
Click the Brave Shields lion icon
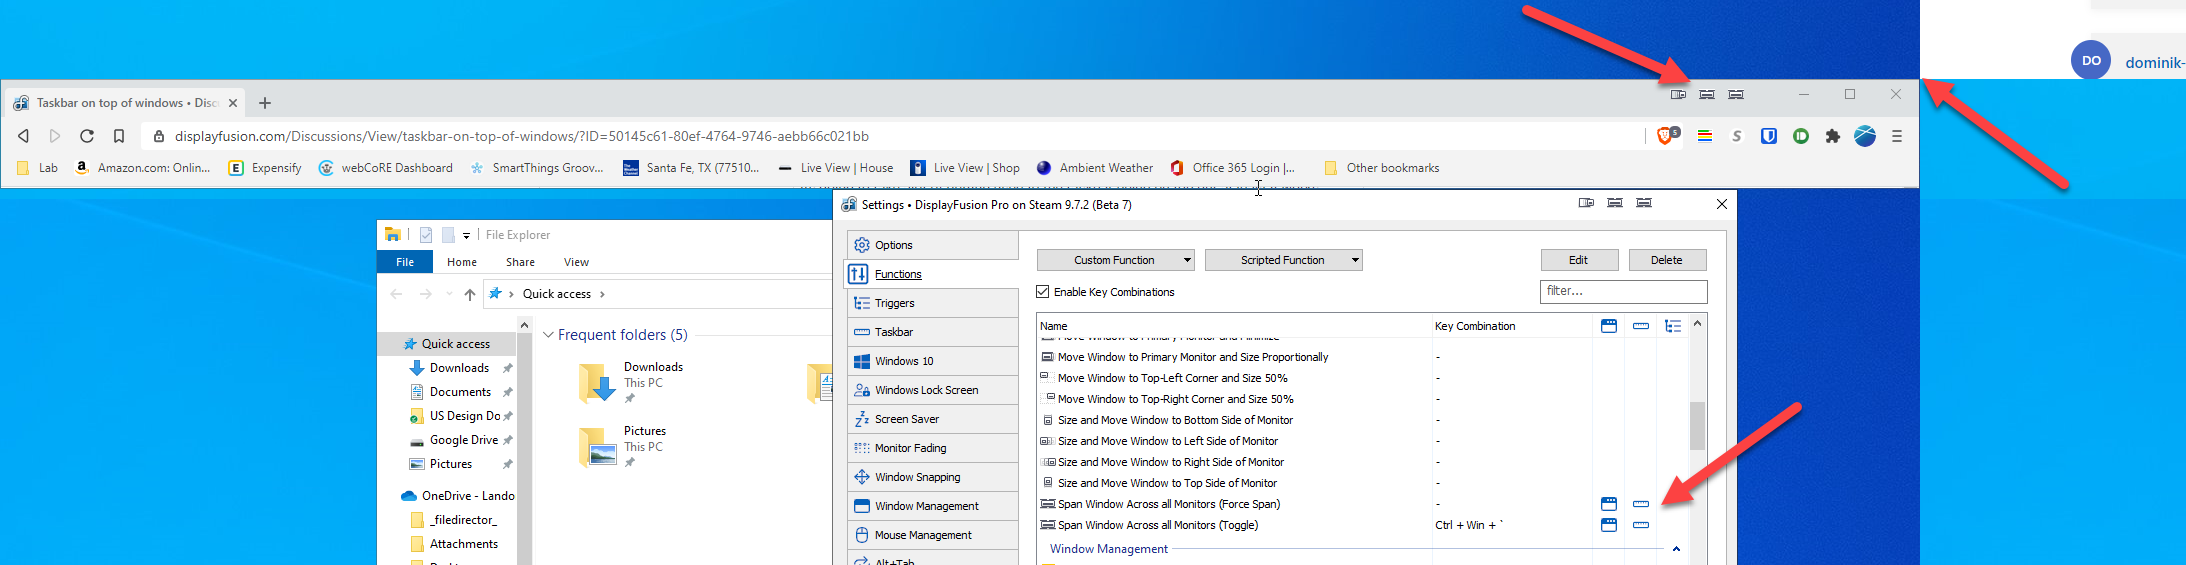1665,136
